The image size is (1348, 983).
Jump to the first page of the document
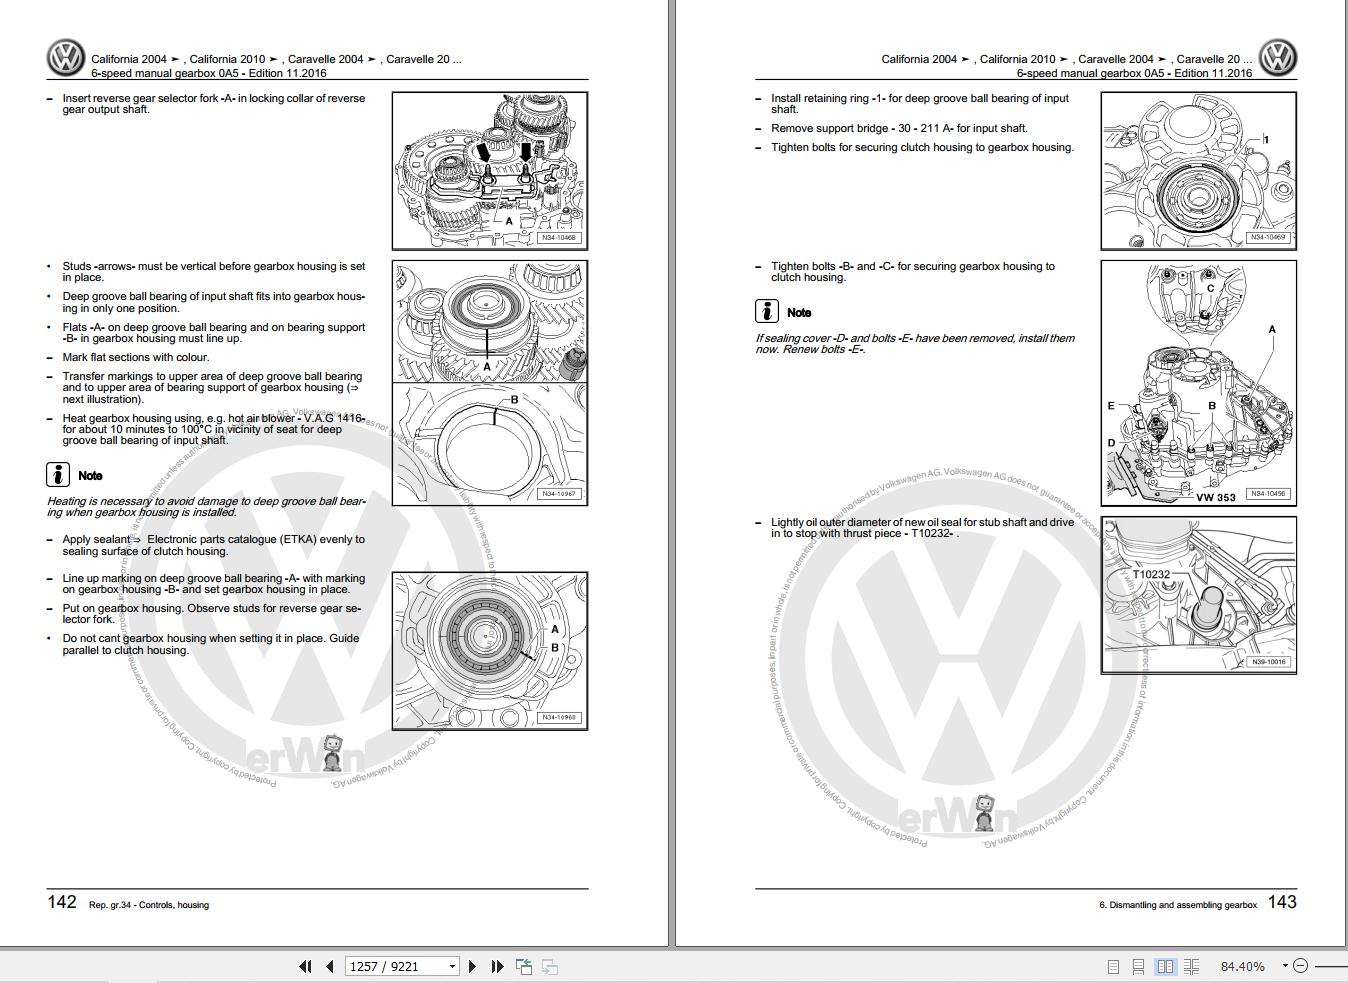305,966
